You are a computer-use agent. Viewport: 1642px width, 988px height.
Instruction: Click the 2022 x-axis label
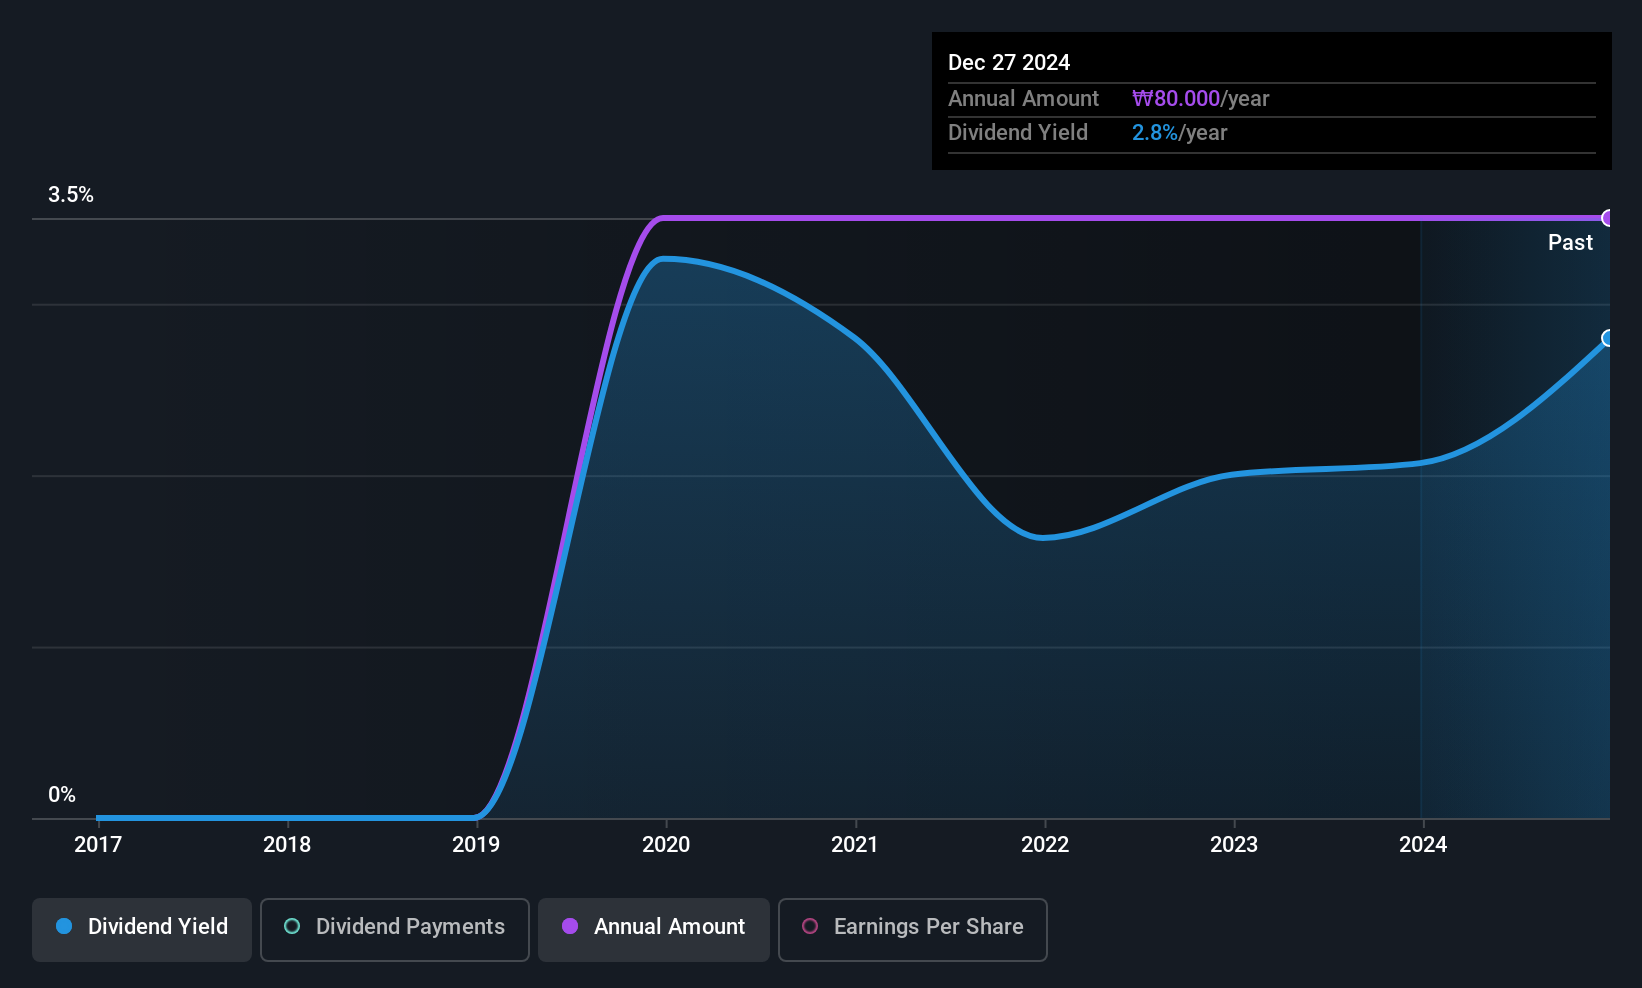point(1045,845)
